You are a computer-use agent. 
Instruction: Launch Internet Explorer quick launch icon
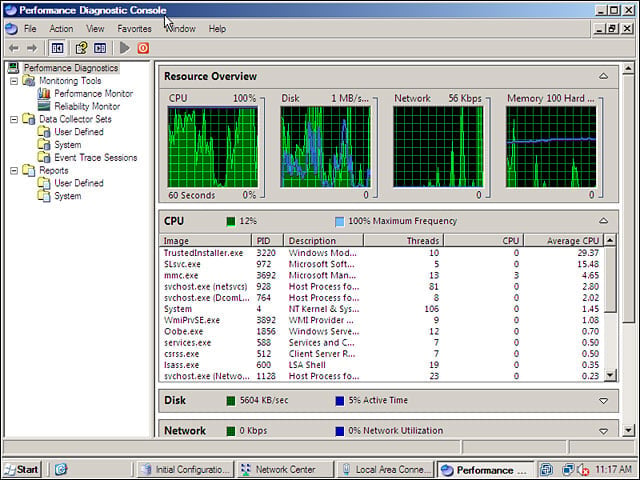tap(61, 469)
